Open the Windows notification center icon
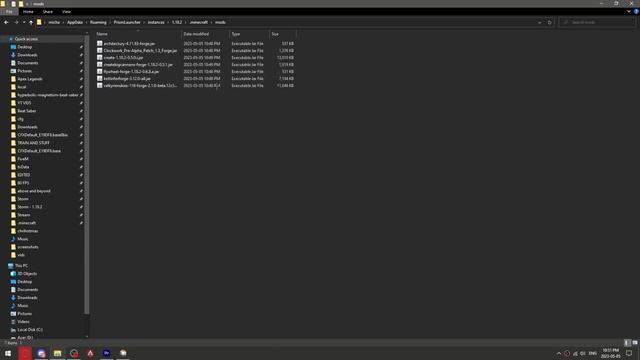The width and height of the screenshot is (640, 360). pyautogui.click(x=629, y=353)
